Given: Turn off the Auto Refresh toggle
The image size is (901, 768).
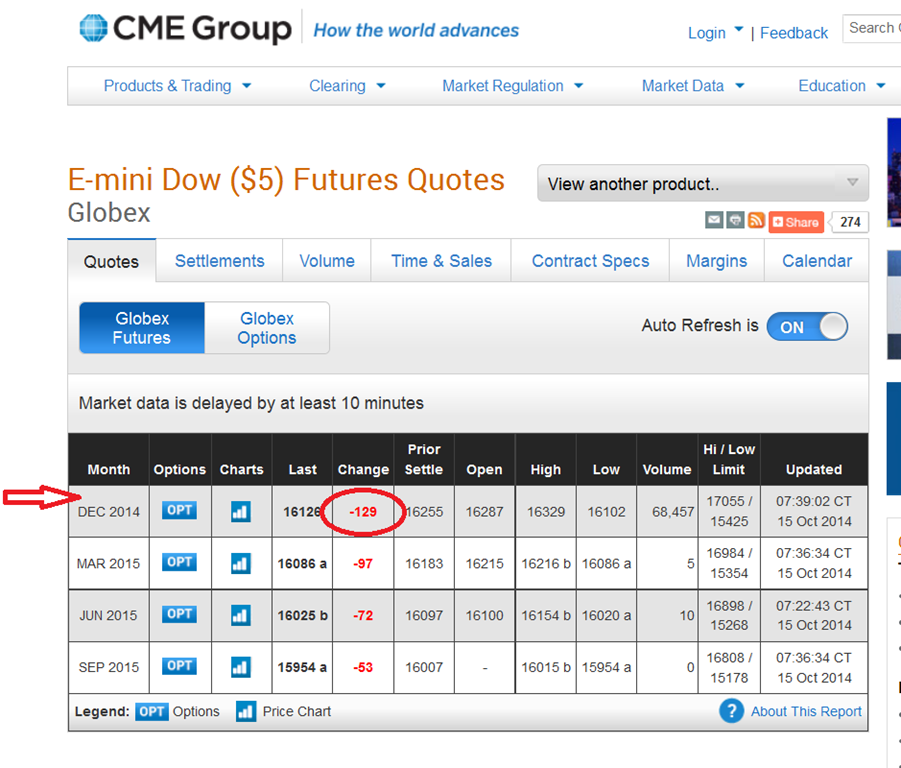Looking at the screenshot, I should coord(807,327).
